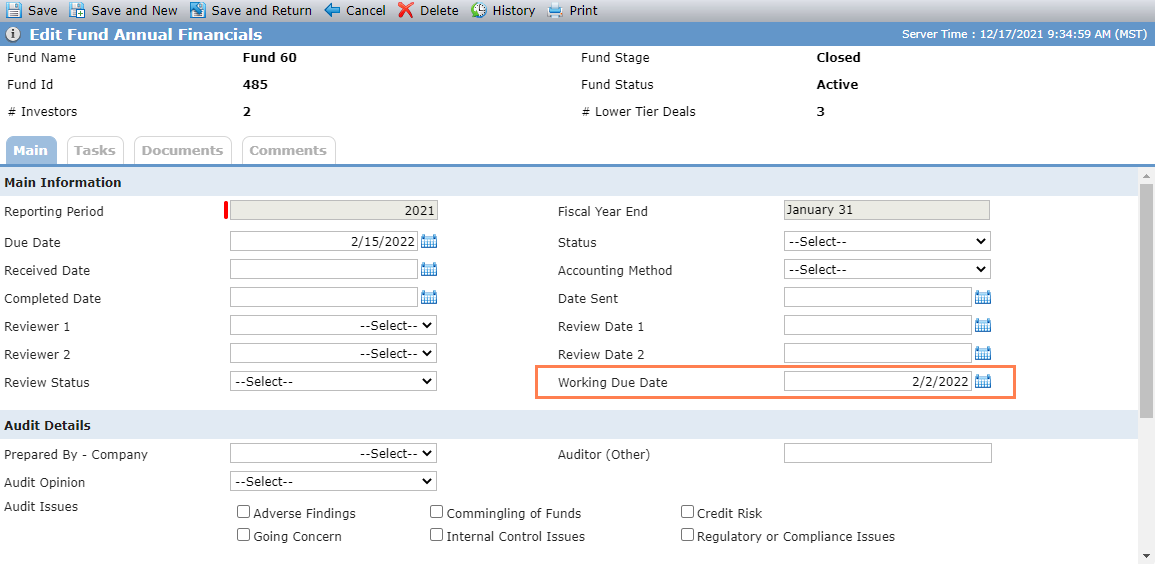This screenshot has height=564, width=1155.
Task: Open the History clock icon
Action: click(x=479, y=10)
